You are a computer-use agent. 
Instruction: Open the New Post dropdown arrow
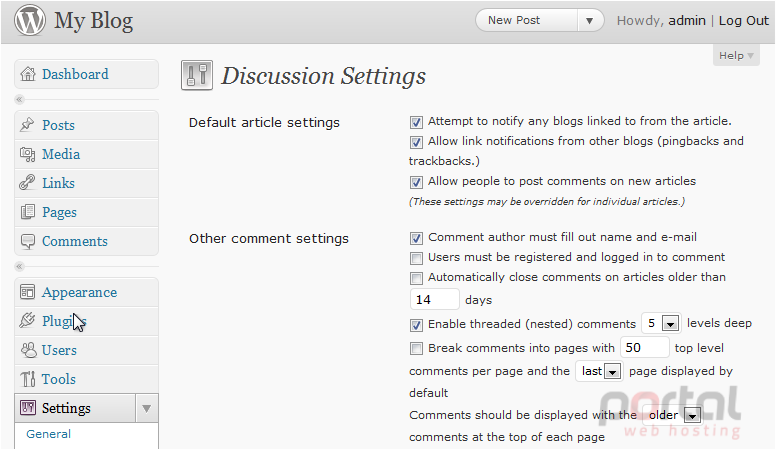coord(589,21)
